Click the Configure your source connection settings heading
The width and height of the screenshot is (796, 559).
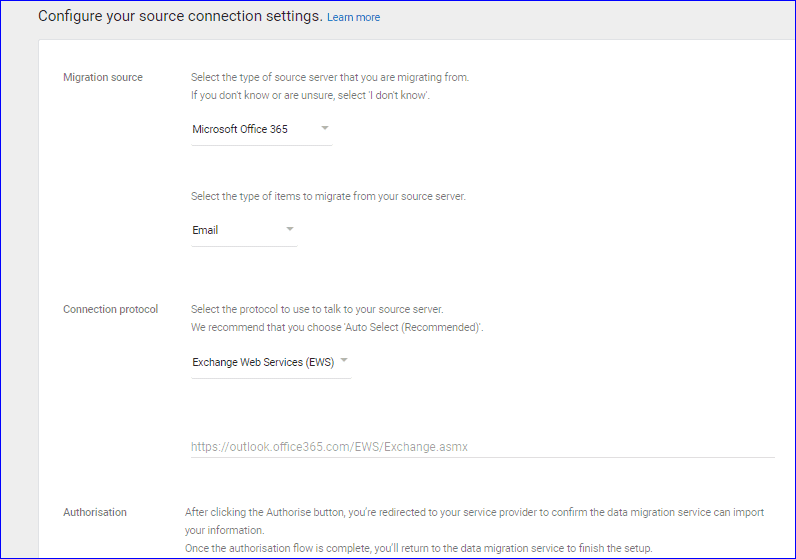tap(180, 16)
